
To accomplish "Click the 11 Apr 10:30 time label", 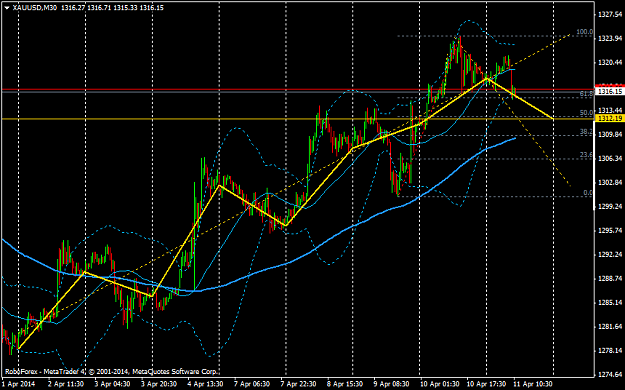I will pos(533,384).
